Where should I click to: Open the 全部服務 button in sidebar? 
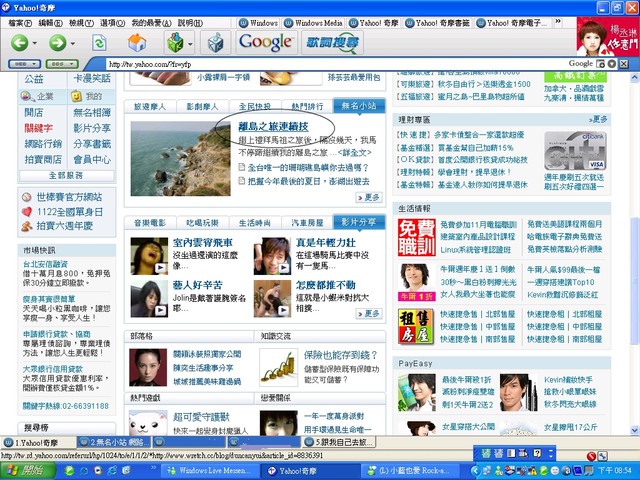pos(66,176)
